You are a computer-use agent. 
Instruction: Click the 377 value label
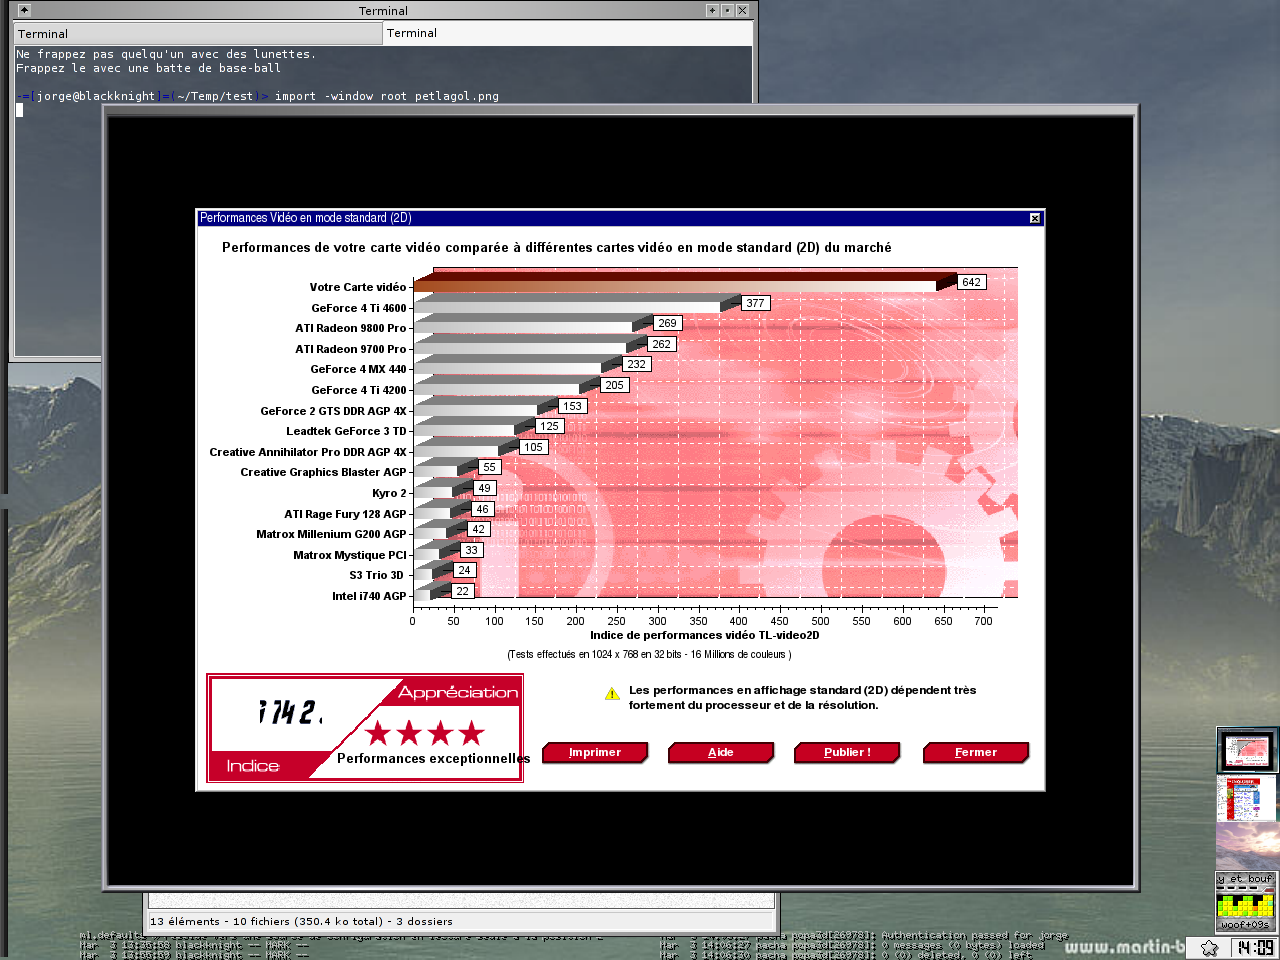coord(756,303)
